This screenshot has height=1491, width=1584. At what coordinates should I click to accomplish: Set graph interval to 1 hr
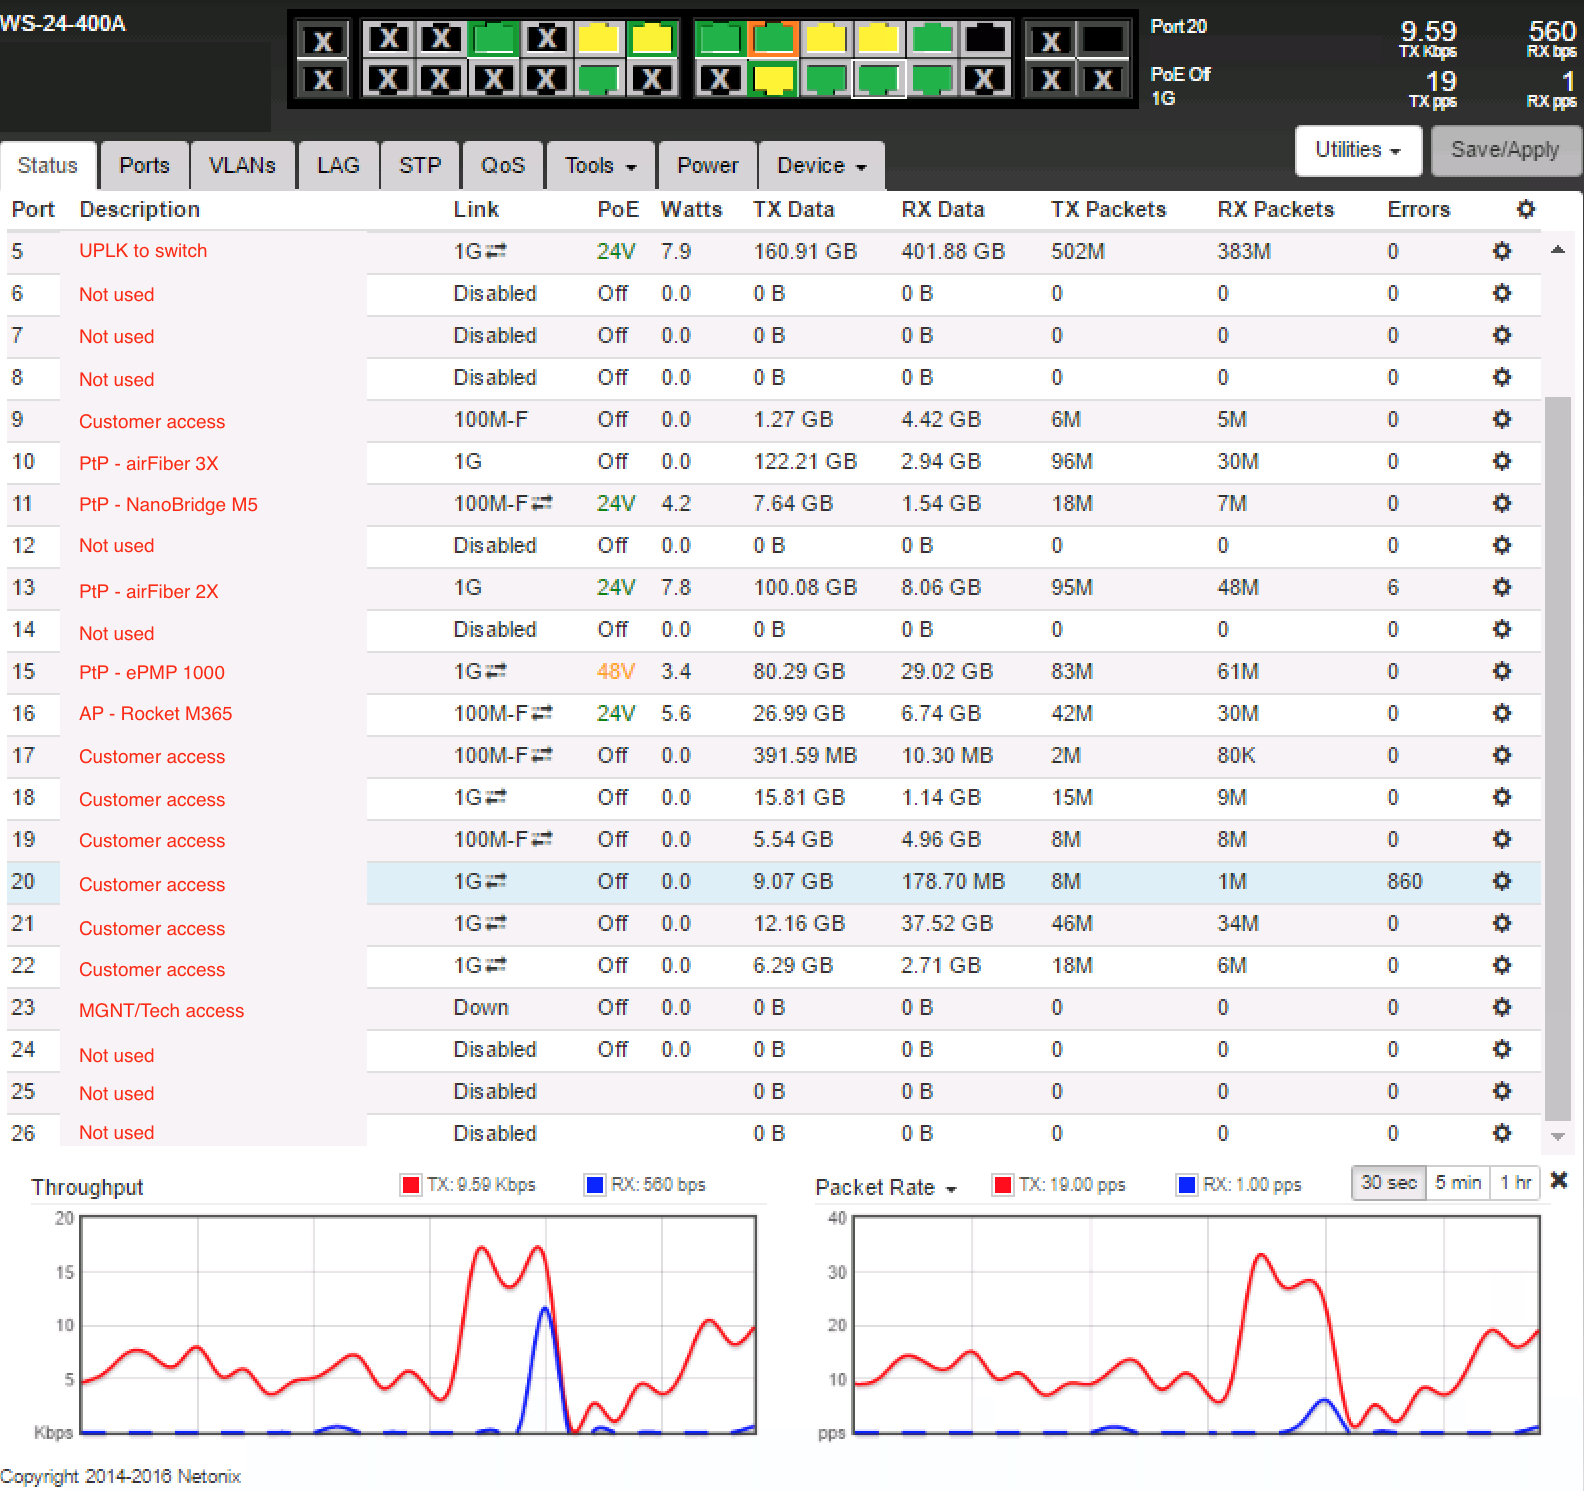(1515, 1183)
